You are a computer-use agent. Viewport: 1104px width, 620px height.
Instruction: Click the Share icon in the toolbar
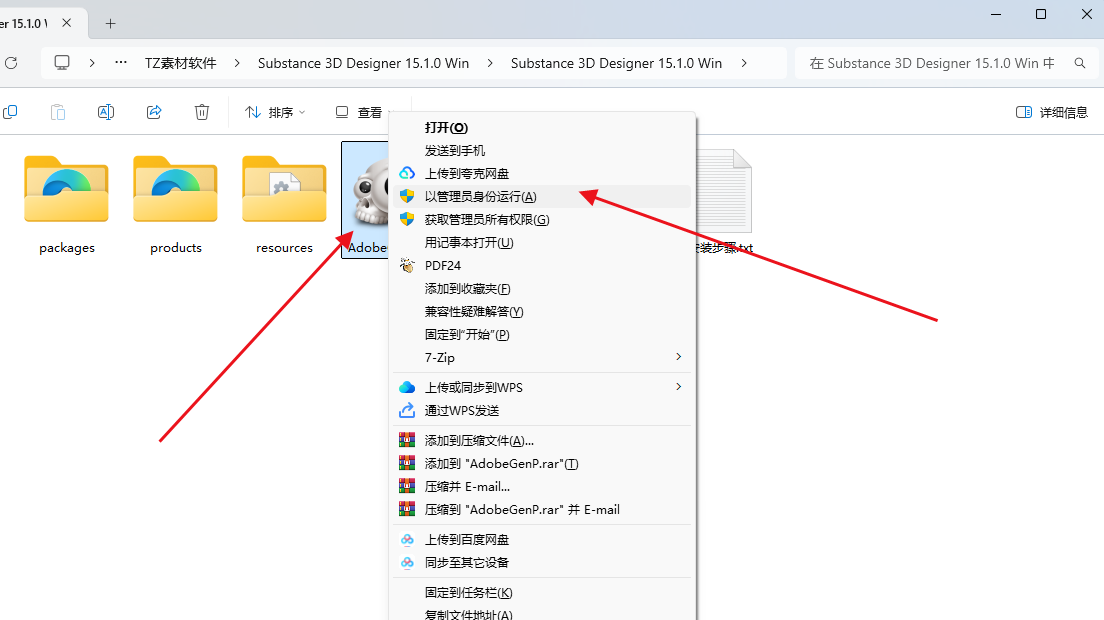coord(153,112)
